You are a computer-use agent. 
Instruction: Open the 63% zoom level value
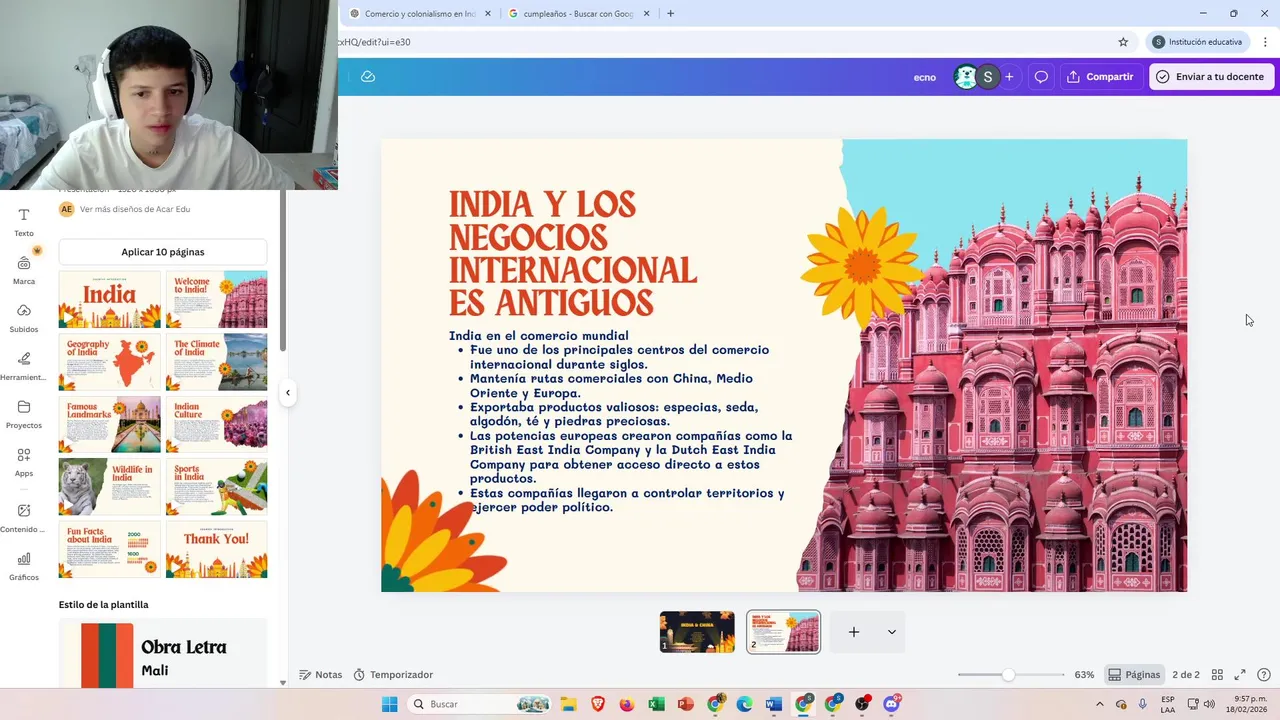tap(1084, 675)
